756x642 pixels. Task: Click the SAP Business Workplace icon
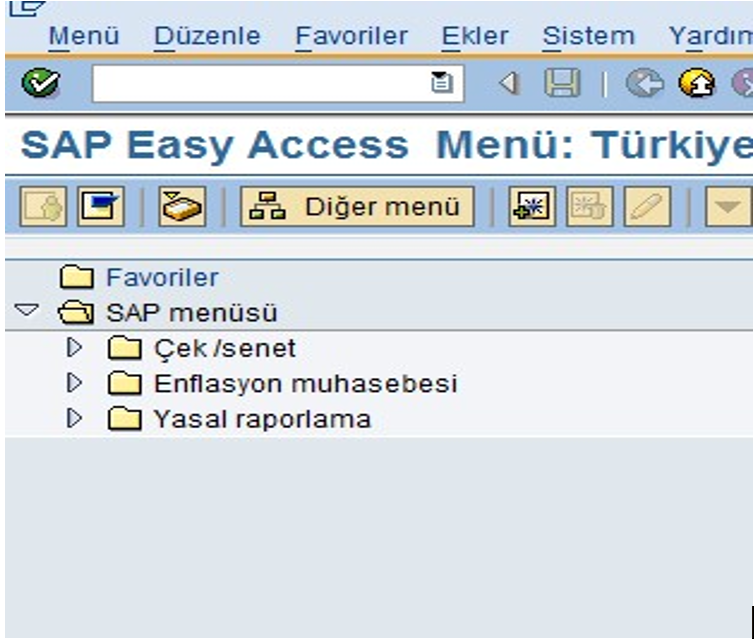tap(182, 206)
